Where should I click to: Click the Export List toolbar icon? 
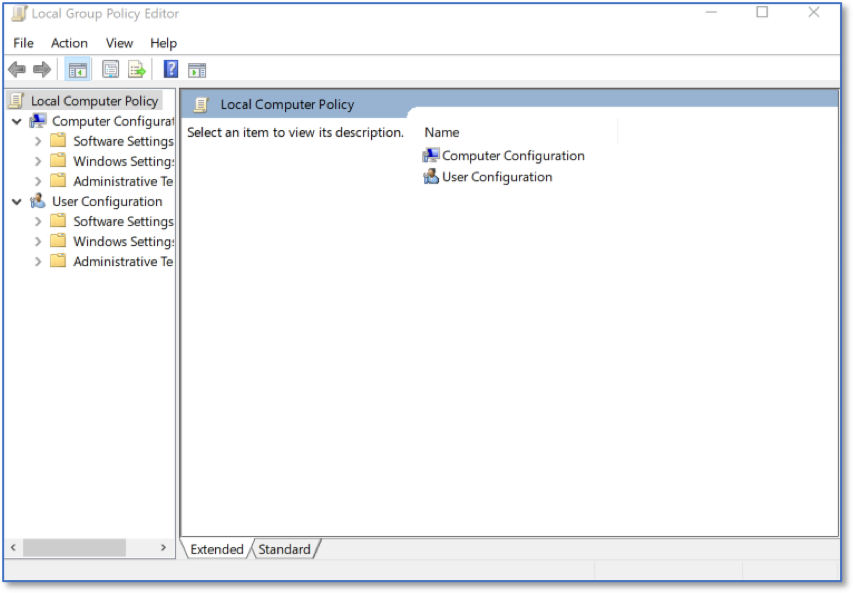pyautogui.click(x=137, y=69)
